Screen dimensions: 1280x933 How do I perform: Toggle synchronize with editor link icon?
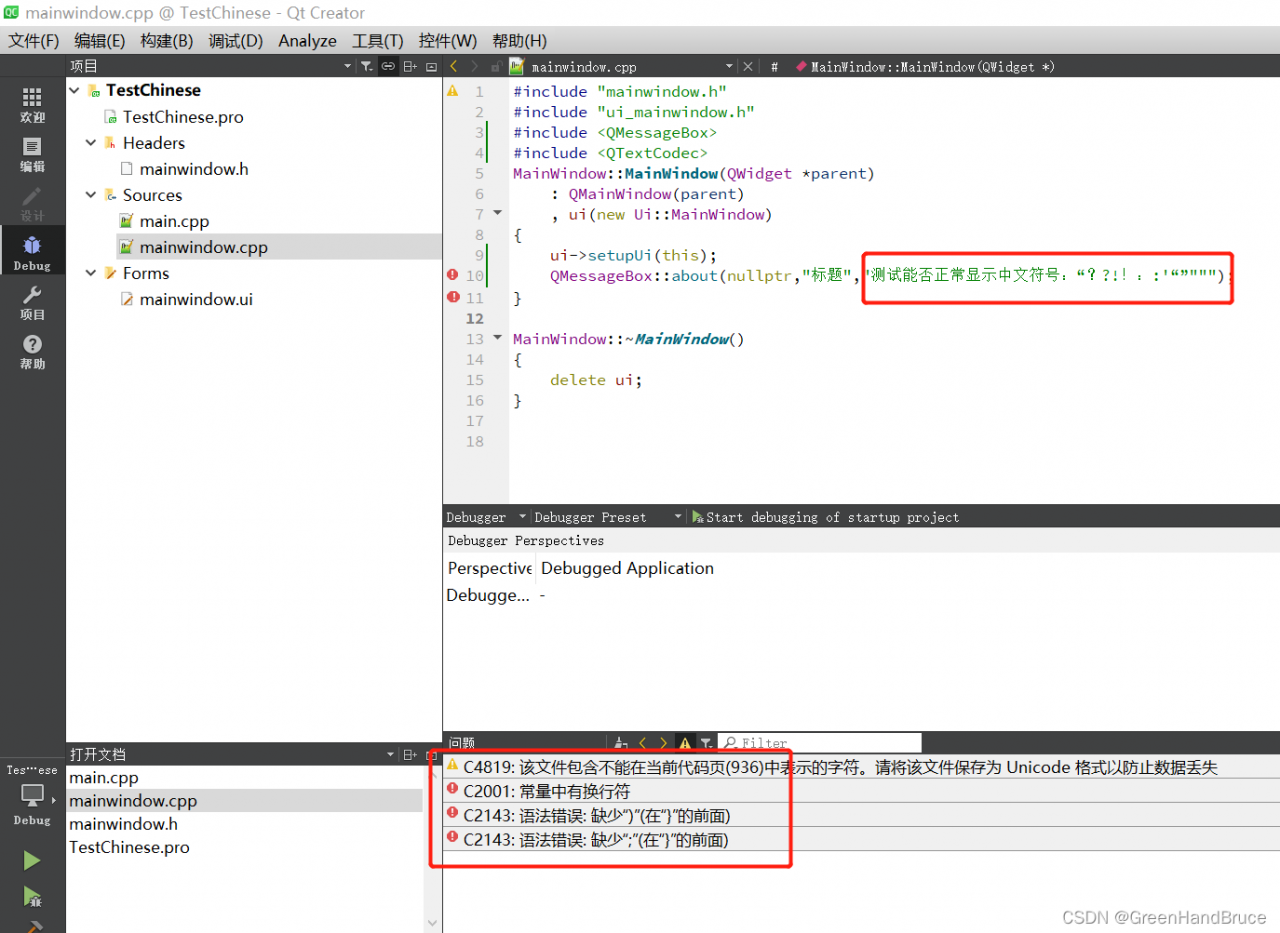tap(388, 66)
